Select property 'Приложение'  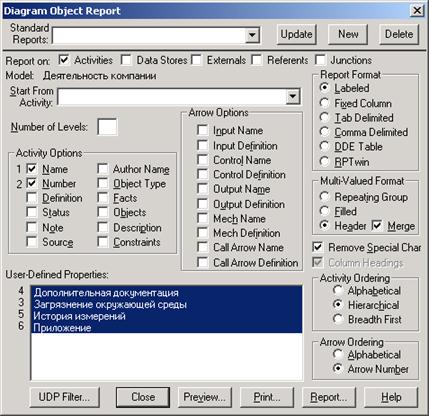[x=166, y=327]
